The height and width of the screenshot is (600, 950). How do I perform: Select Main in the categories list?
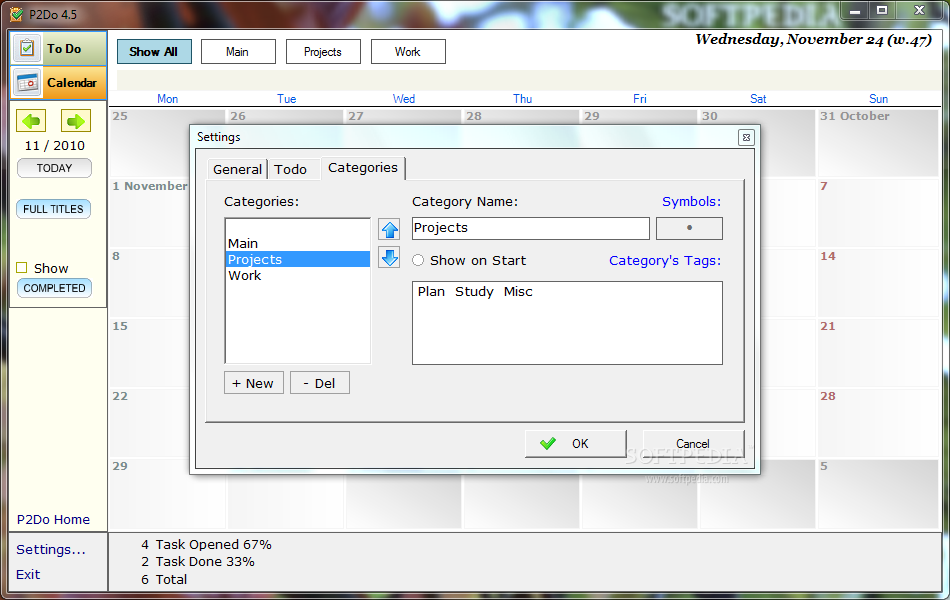[297, 243]
